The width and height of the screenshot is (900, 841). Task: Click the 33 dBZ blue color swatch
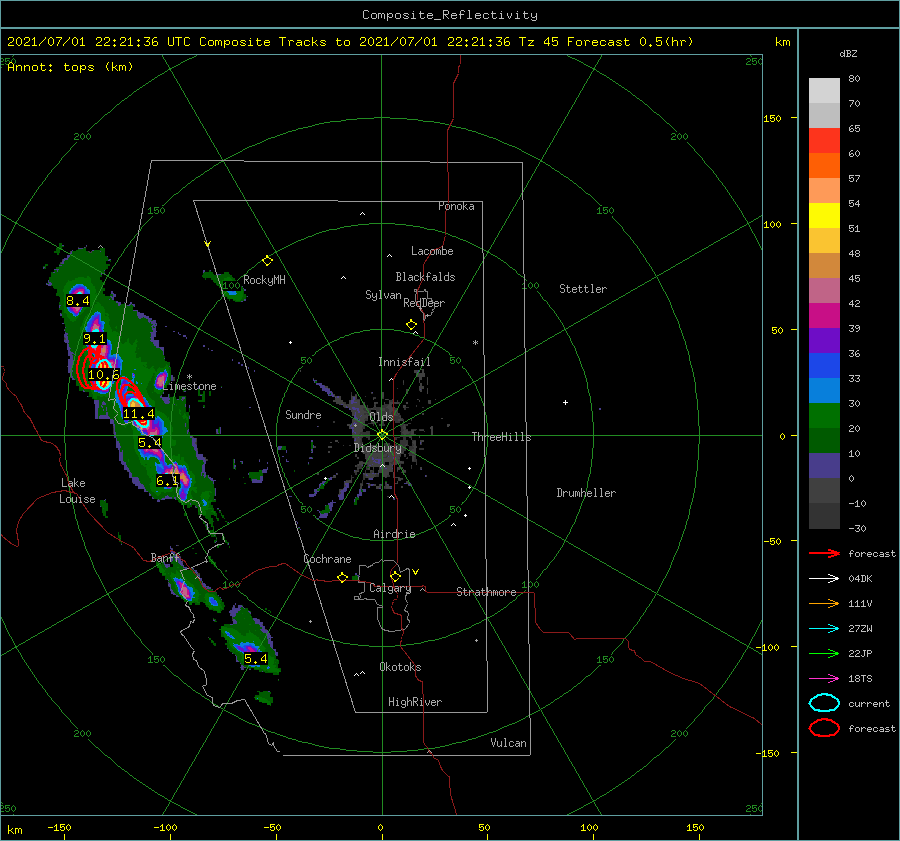click(824, 366)
